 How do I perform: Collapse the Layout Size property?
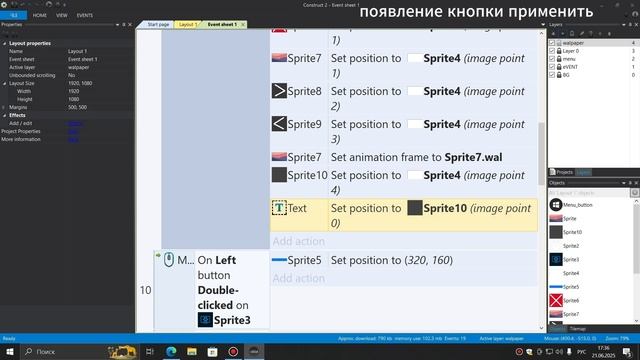point(4,83)
